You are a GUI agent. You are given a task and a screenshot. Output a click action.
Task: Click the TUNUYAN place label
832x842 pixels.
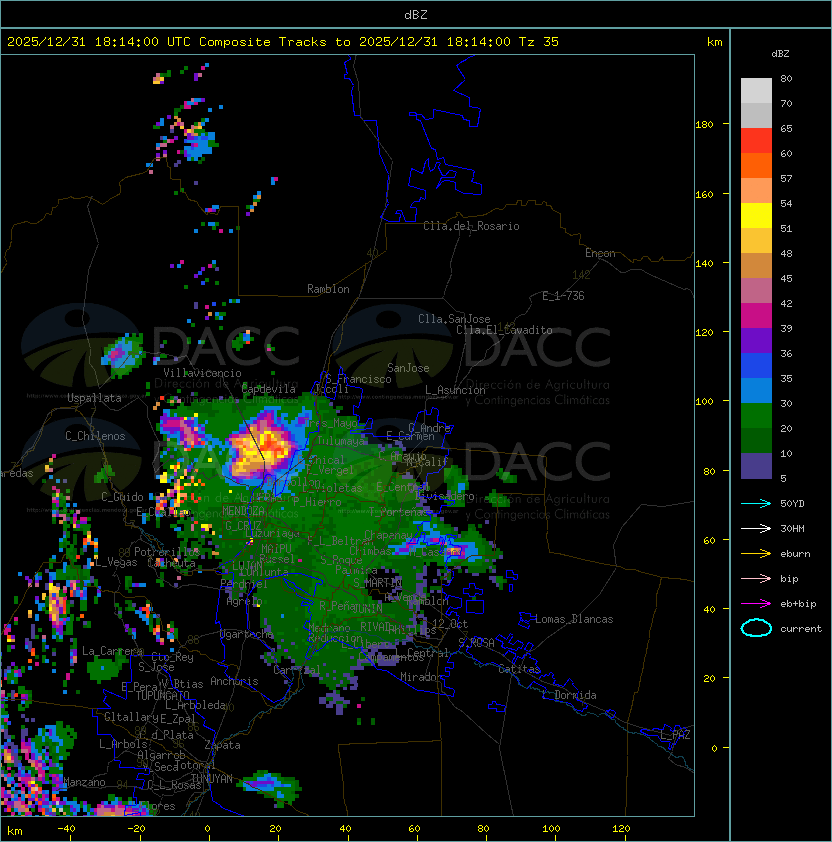pyautogui.click(x=212, y=779)
